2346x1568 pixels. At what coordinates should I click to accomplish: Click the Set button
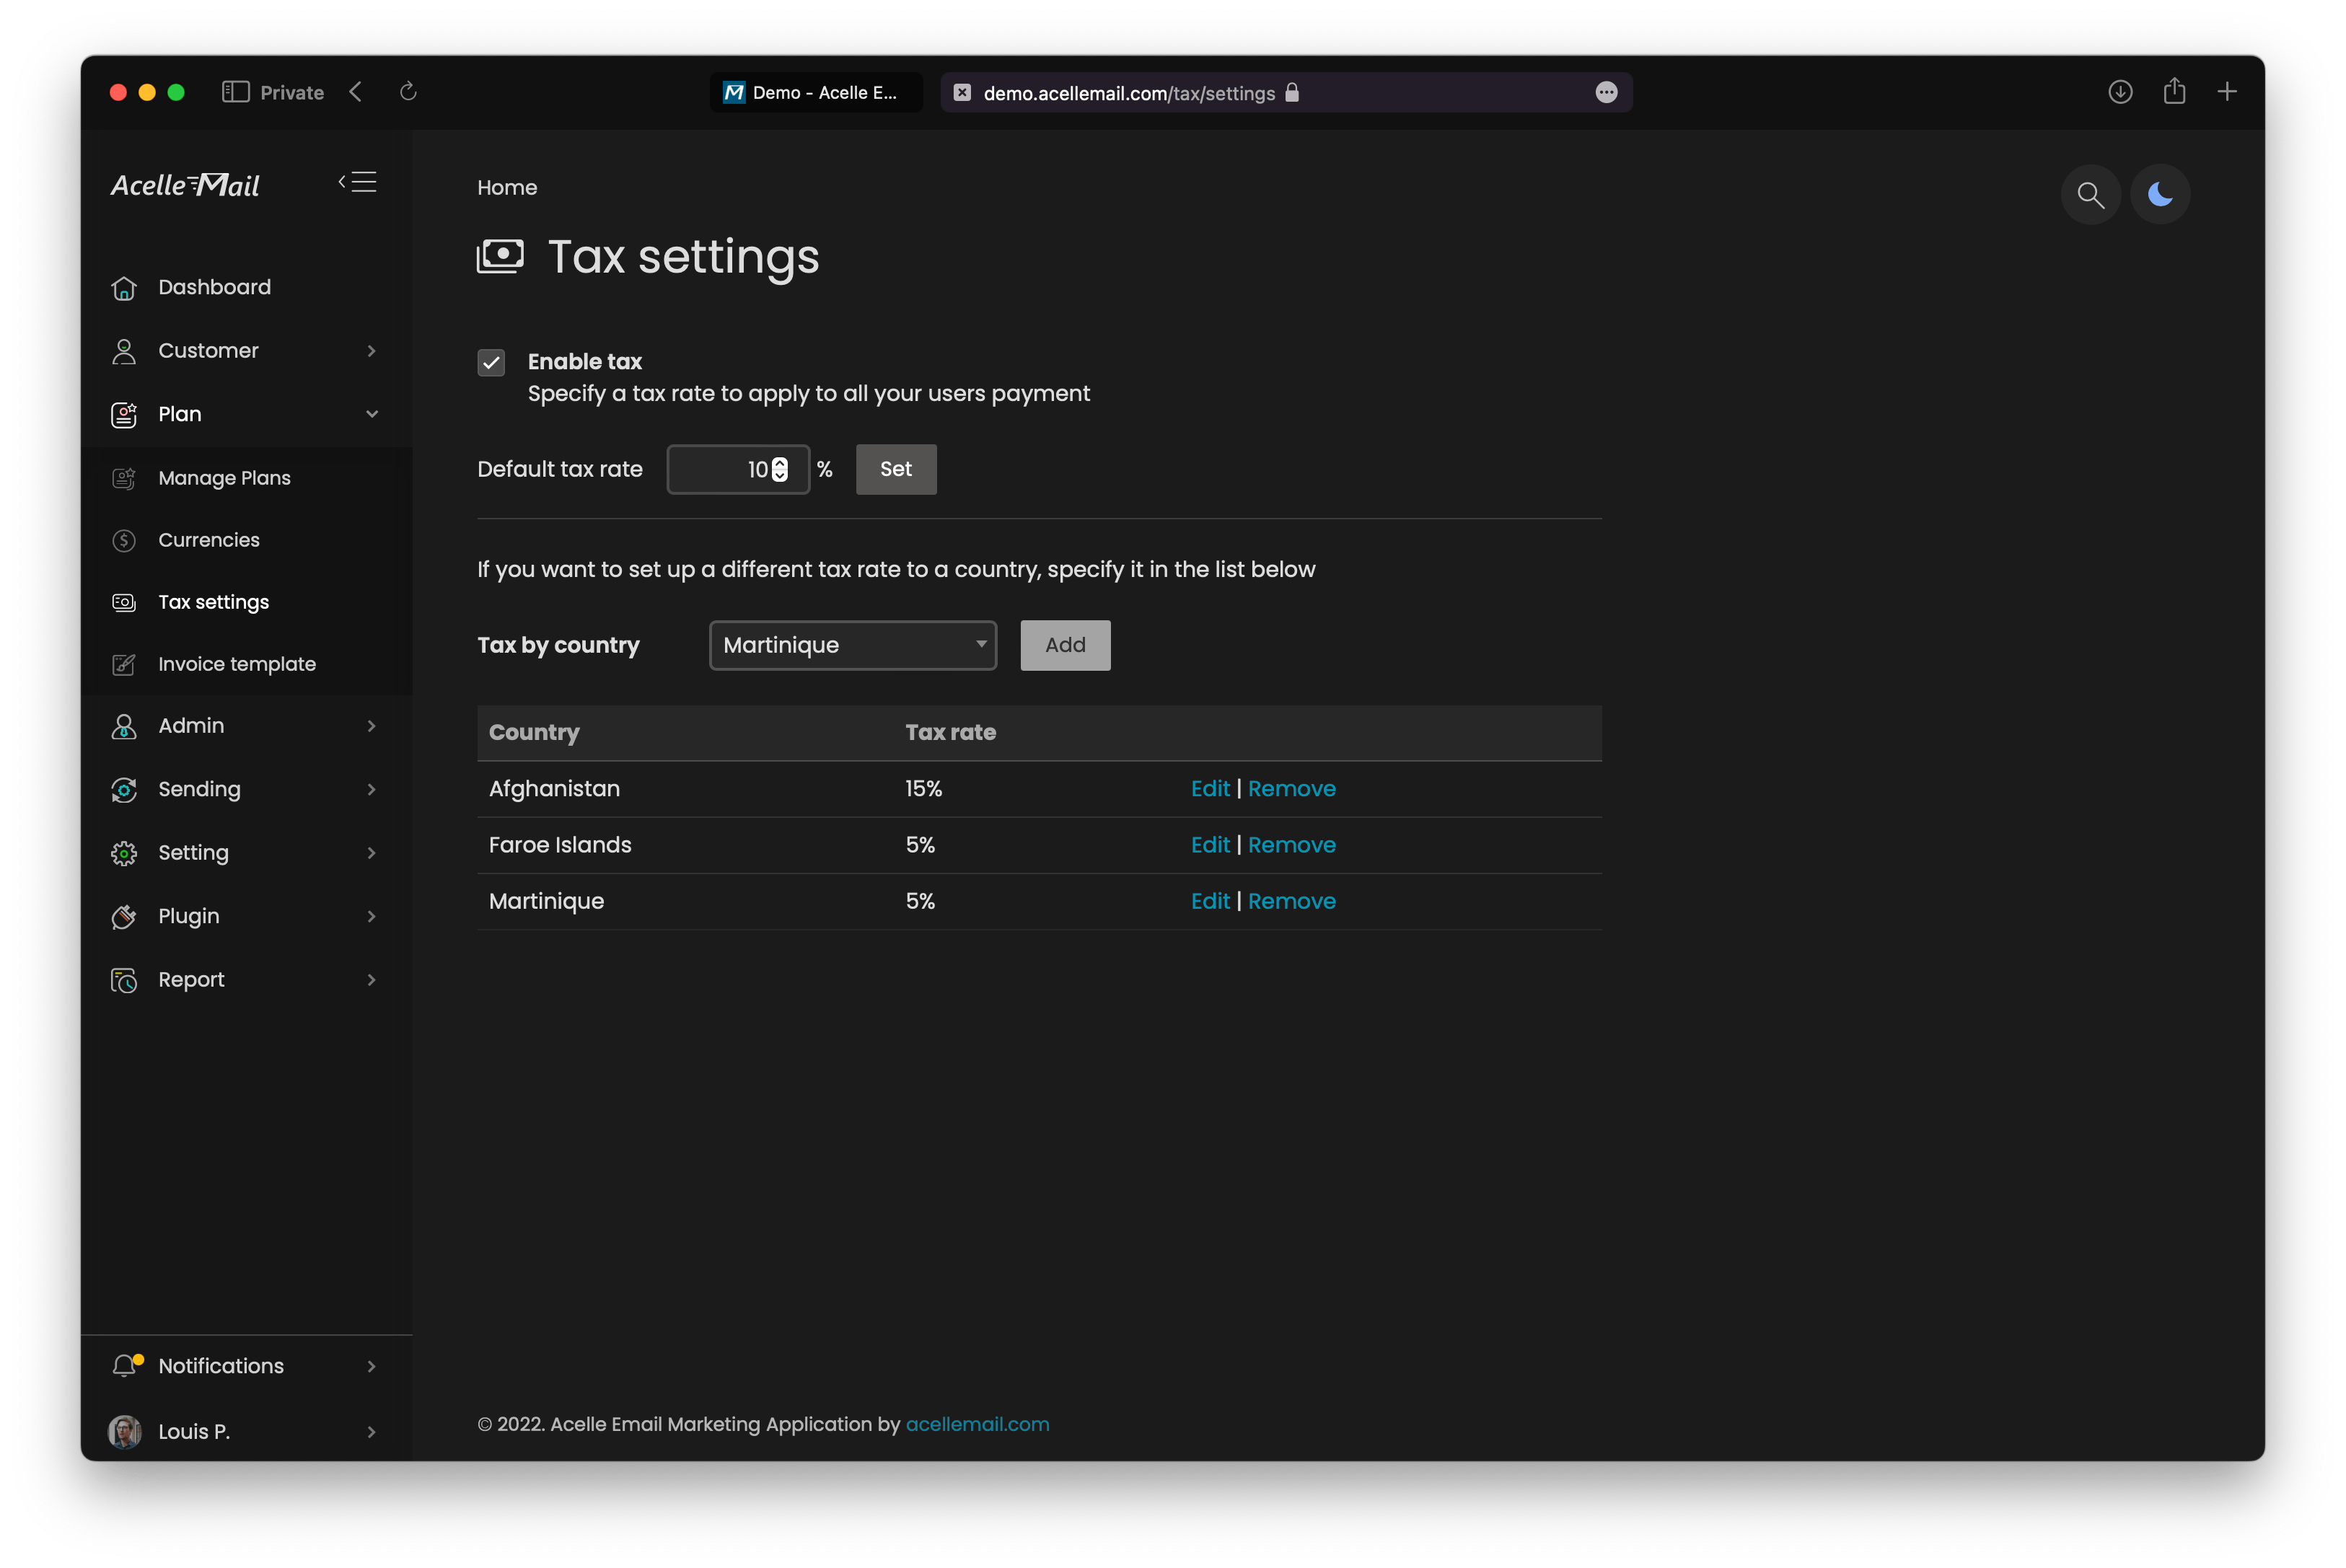tap(896, 469)
